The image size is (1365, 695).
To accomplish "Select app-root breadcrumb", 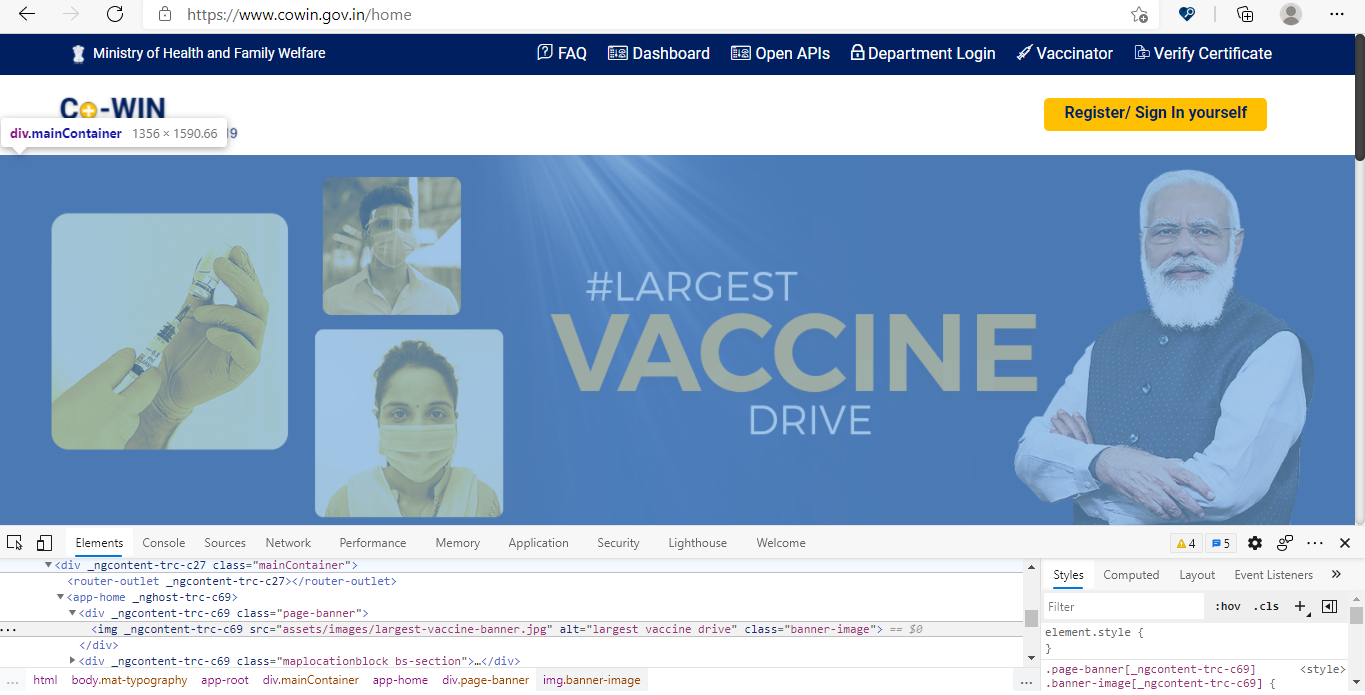I will pyautogui.click(x=225, y=680).
